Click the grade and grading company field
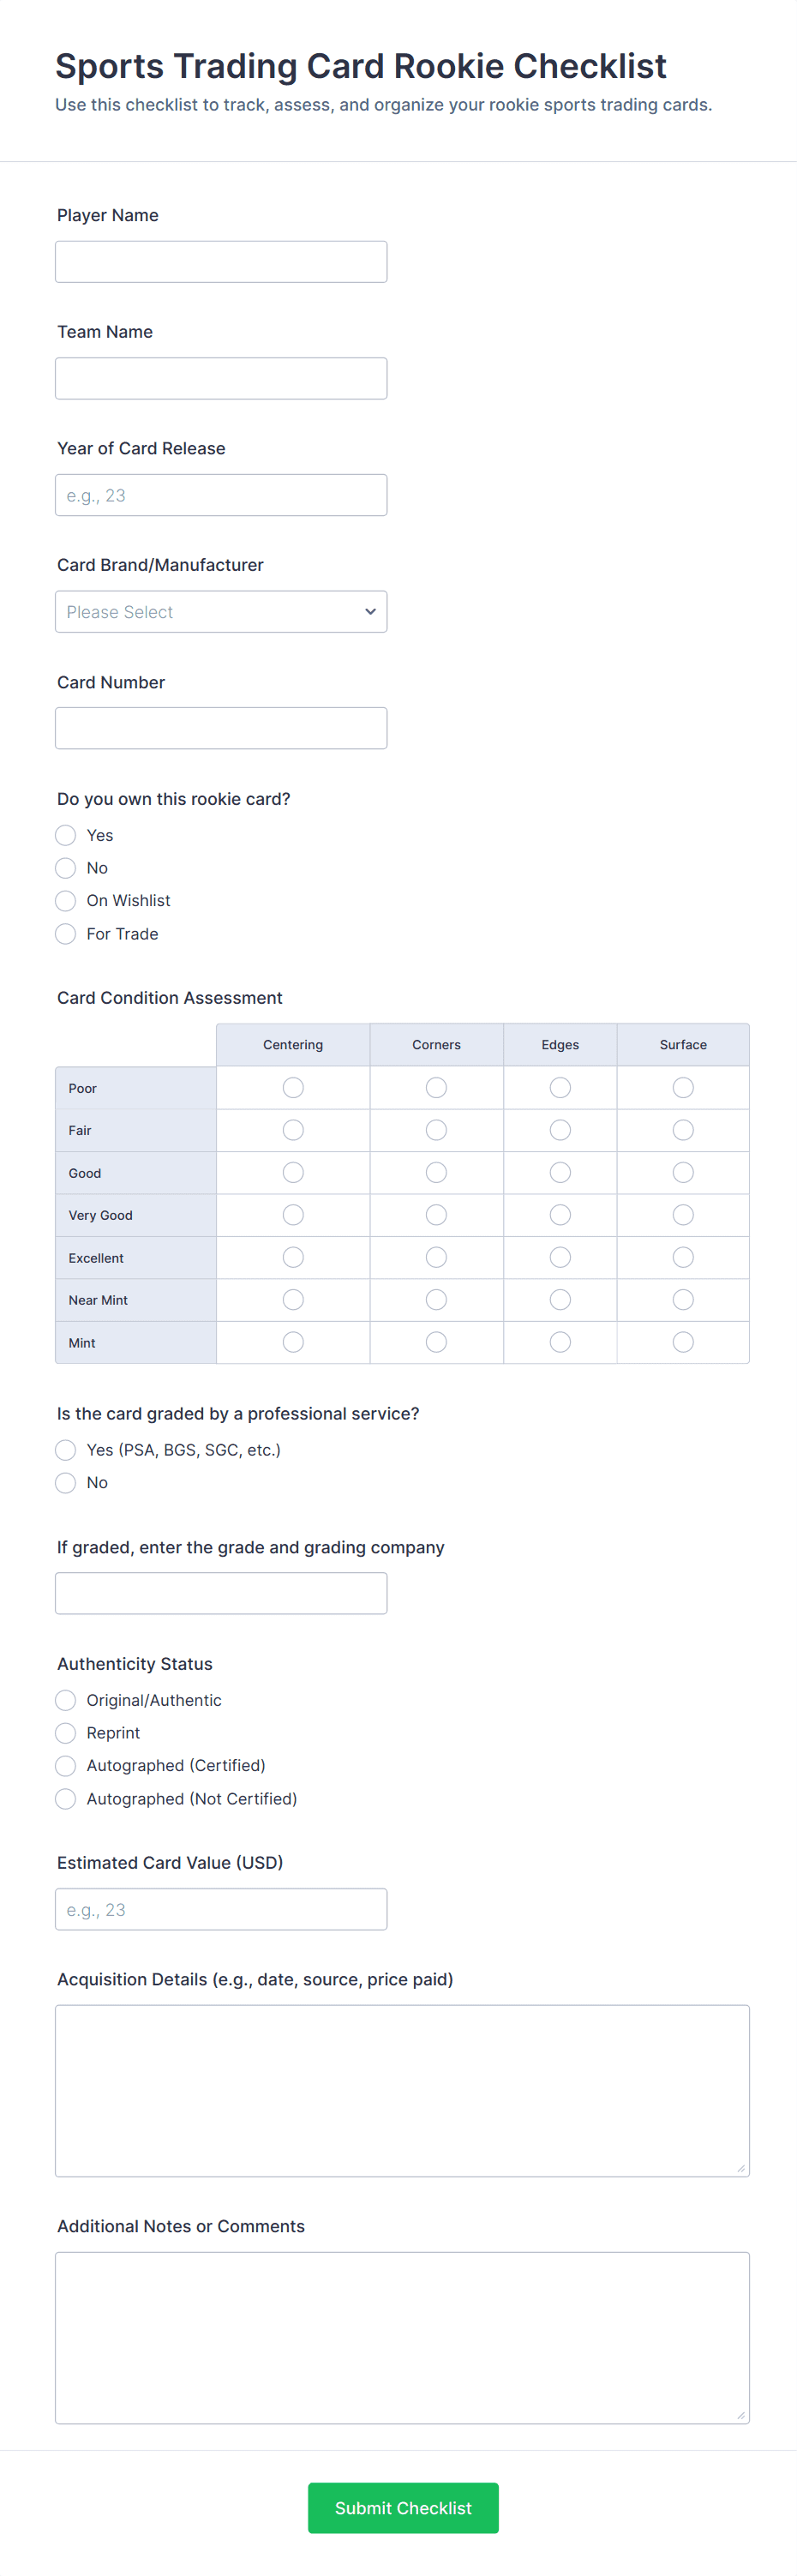Viewport: 797px width, 2576px height. click(x=221, y=1593)
